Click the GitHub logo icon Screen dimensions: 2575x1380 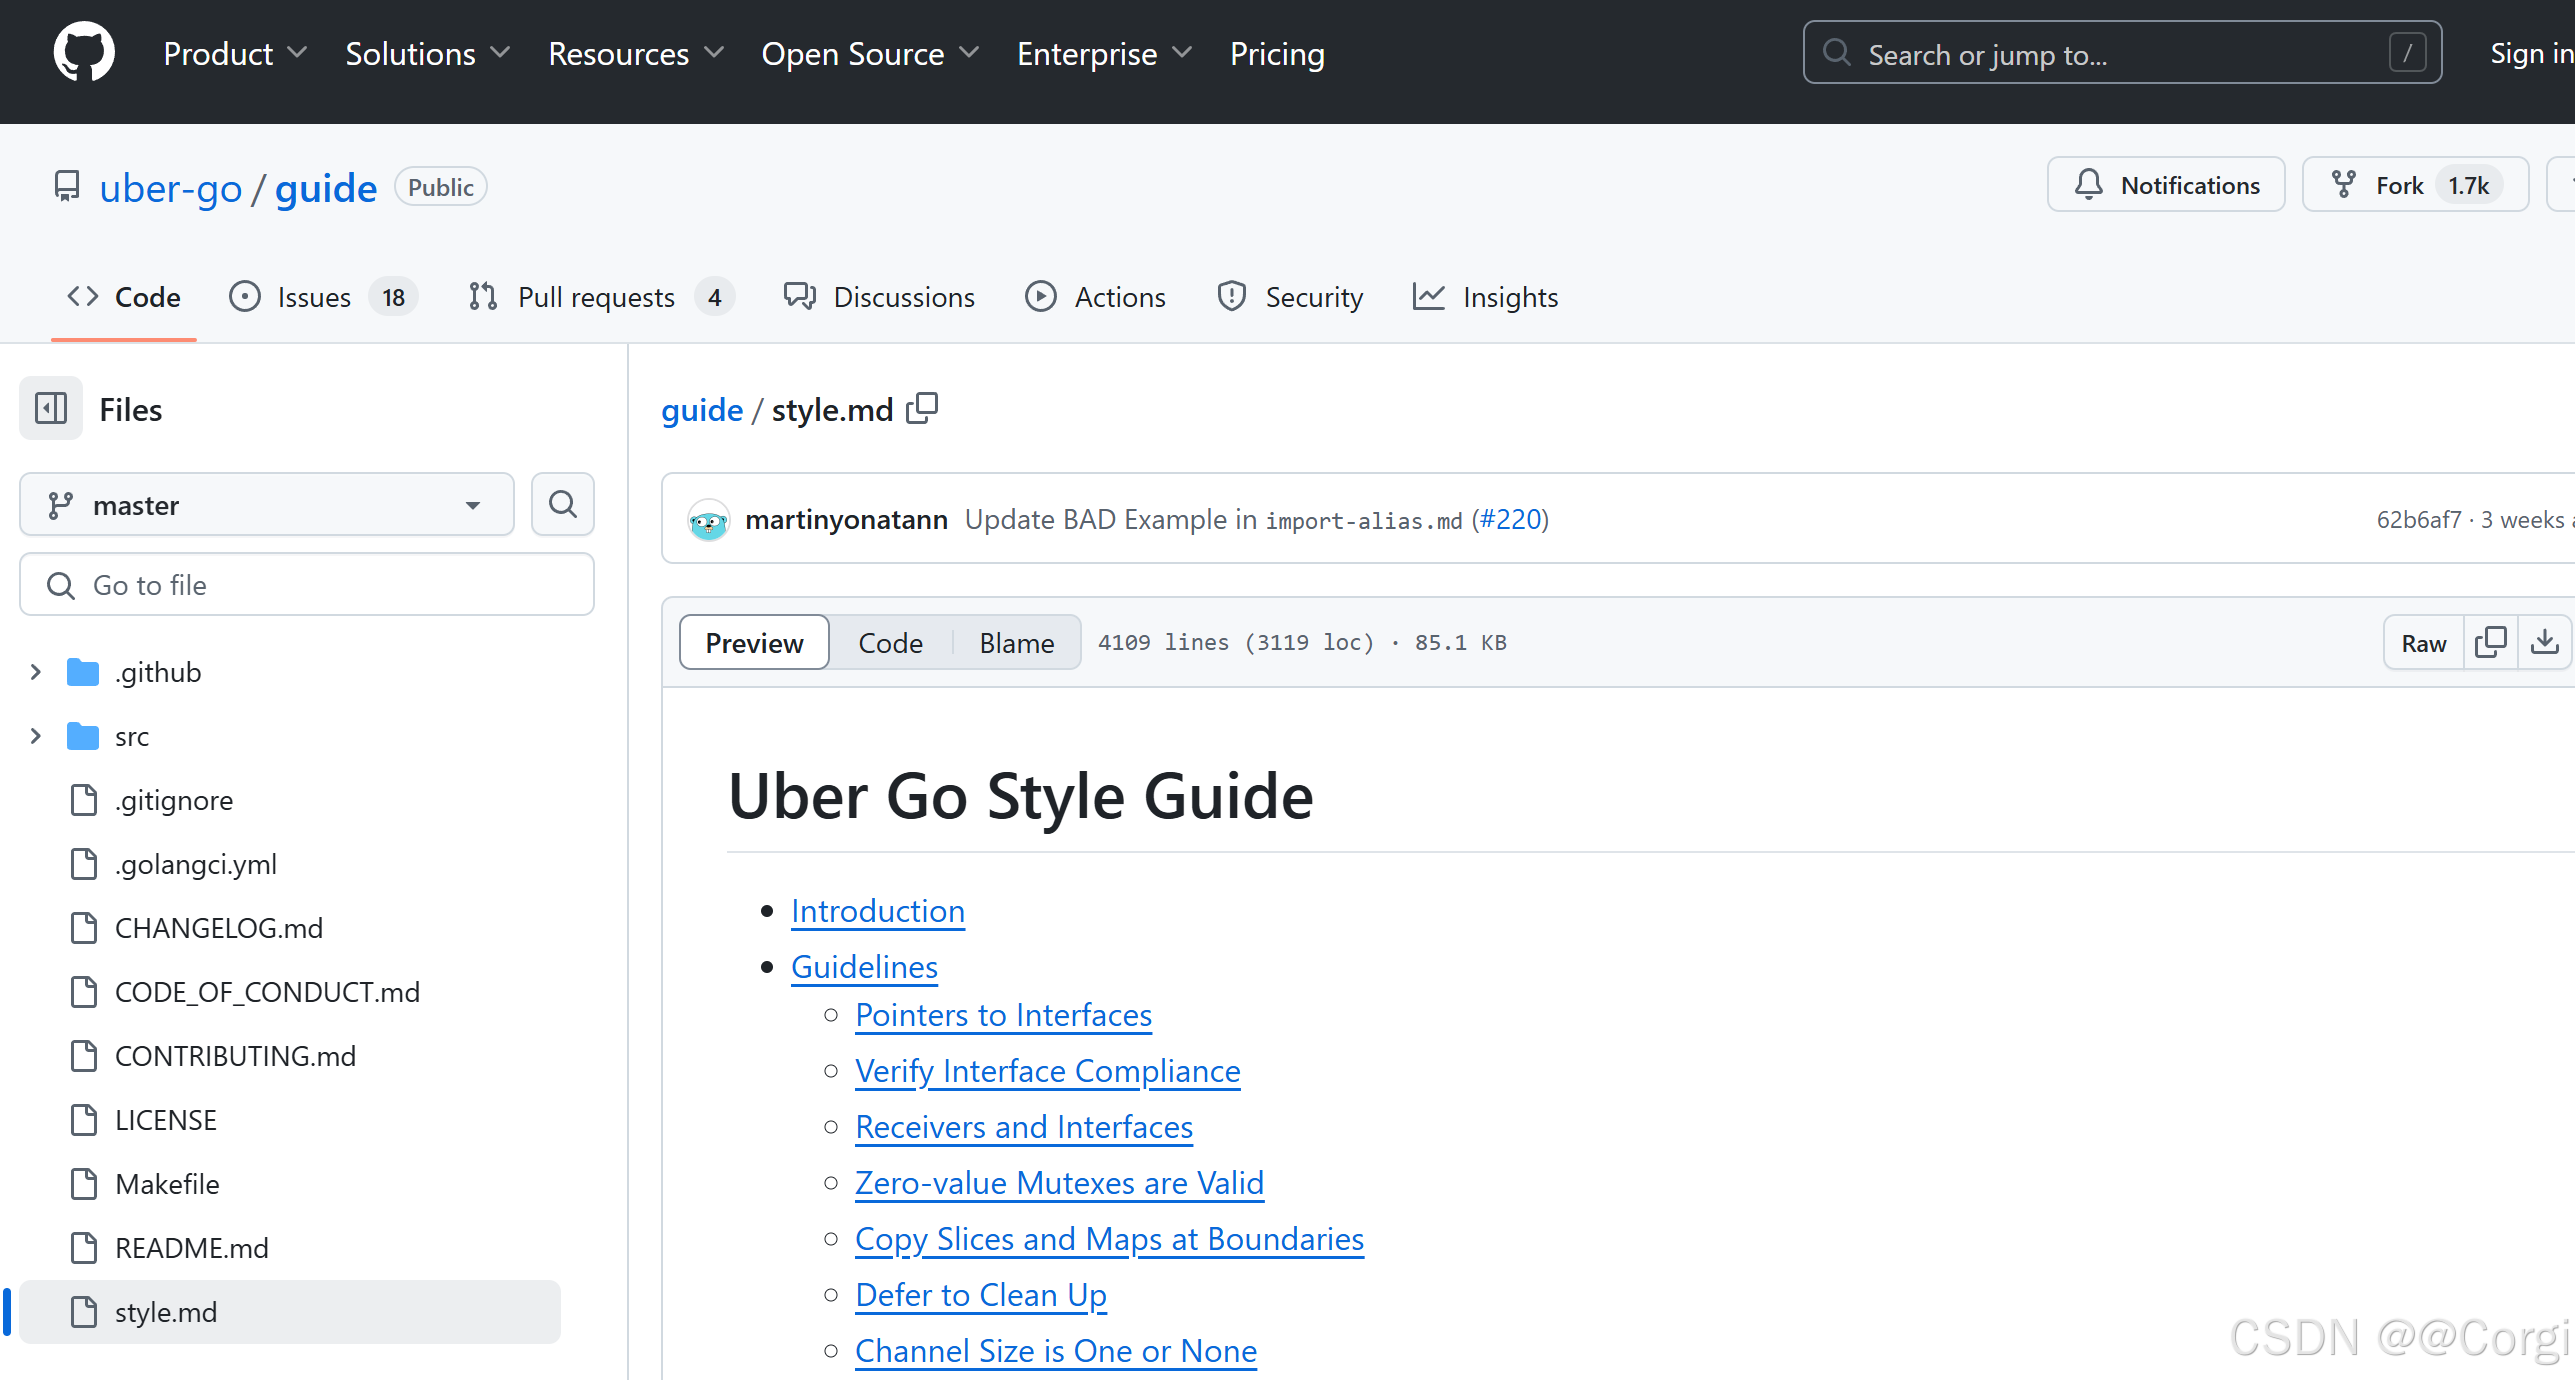coord(84,52)
